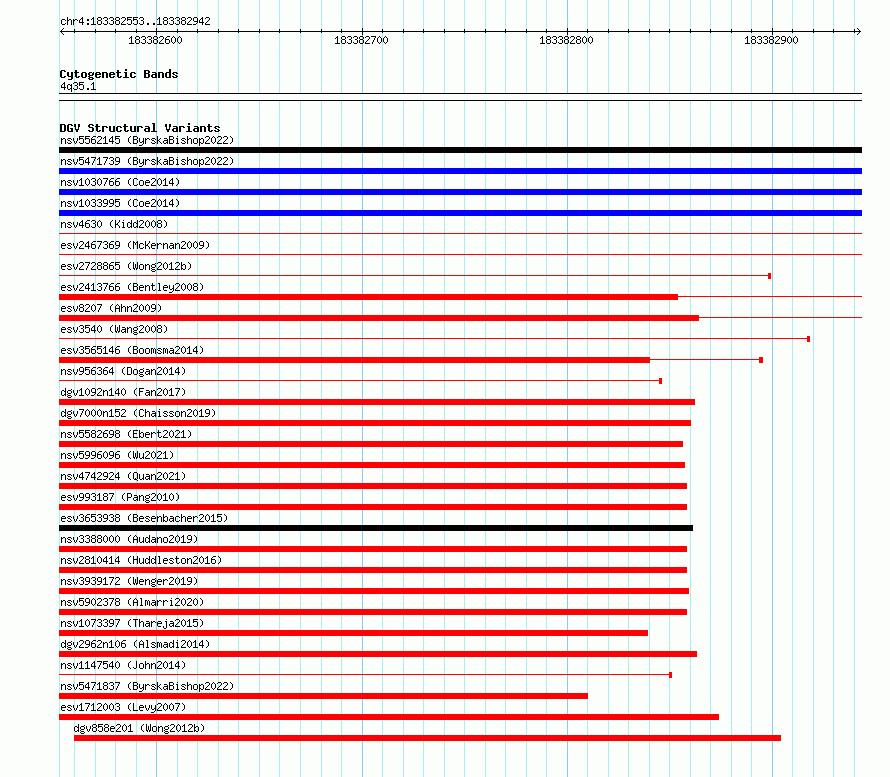The image size is (890, 777).
Task: Open esv2728865 (Wong2012b) variant label
Action: point(126,266)
